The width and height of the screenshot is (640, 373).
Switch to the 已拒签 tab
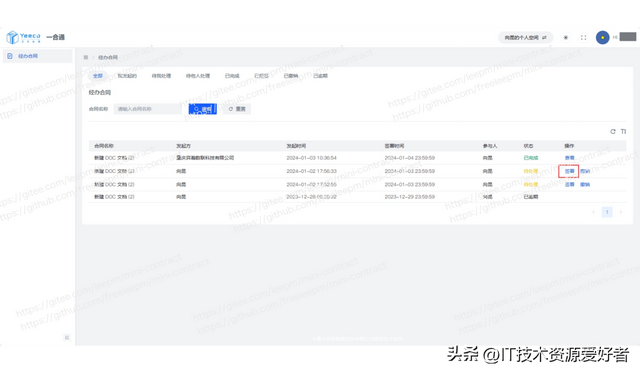tap(261, 76)
